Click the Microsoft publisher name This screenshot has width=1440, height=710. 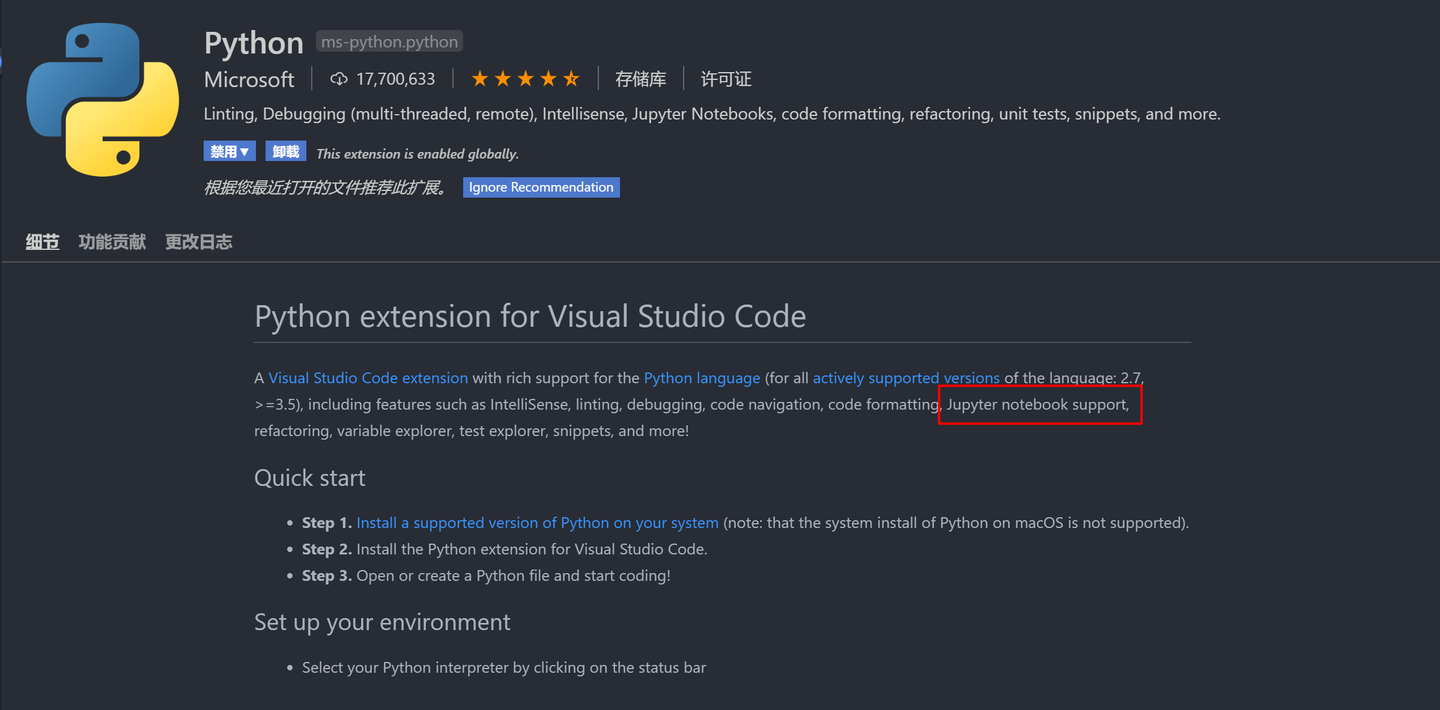249,79
